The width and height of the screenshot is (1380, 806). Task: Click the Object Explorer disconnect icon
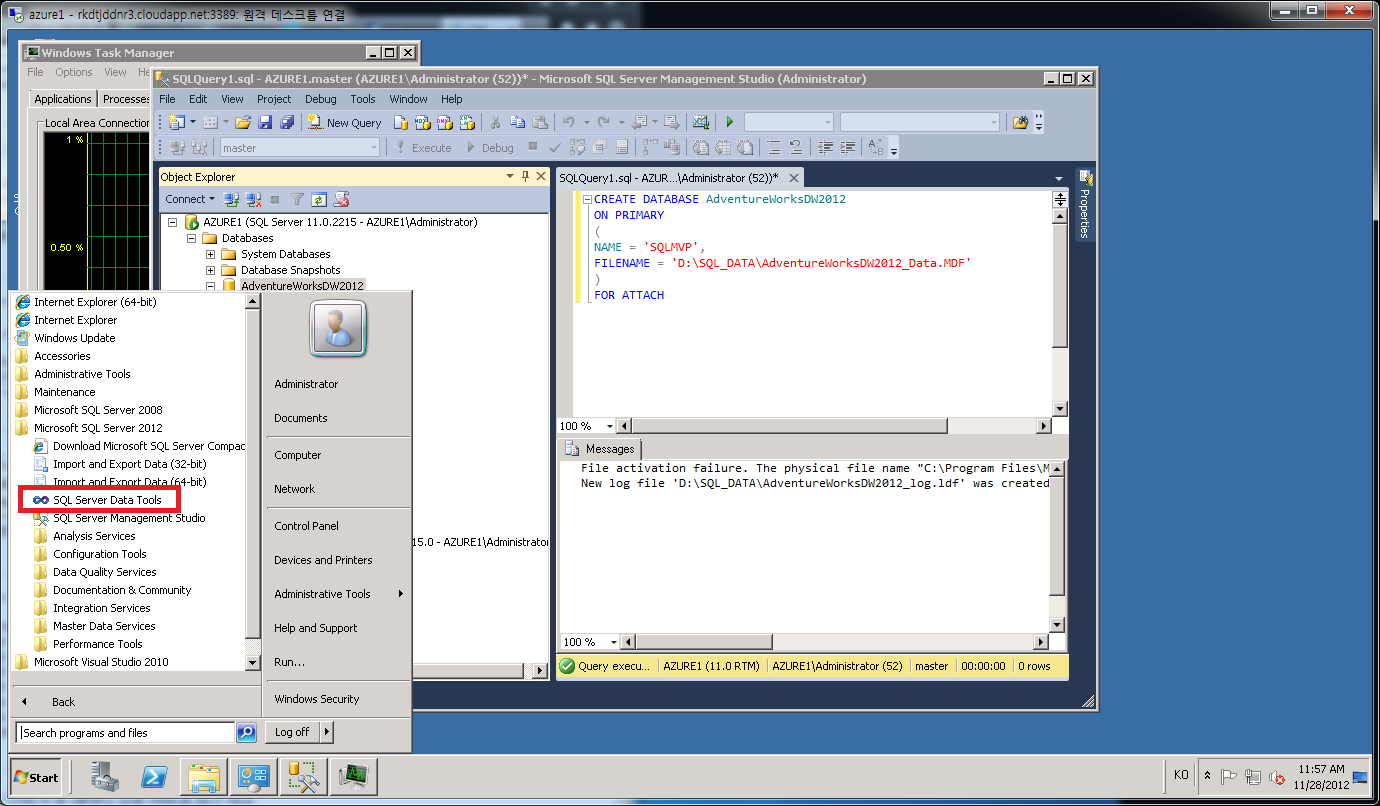253,199
